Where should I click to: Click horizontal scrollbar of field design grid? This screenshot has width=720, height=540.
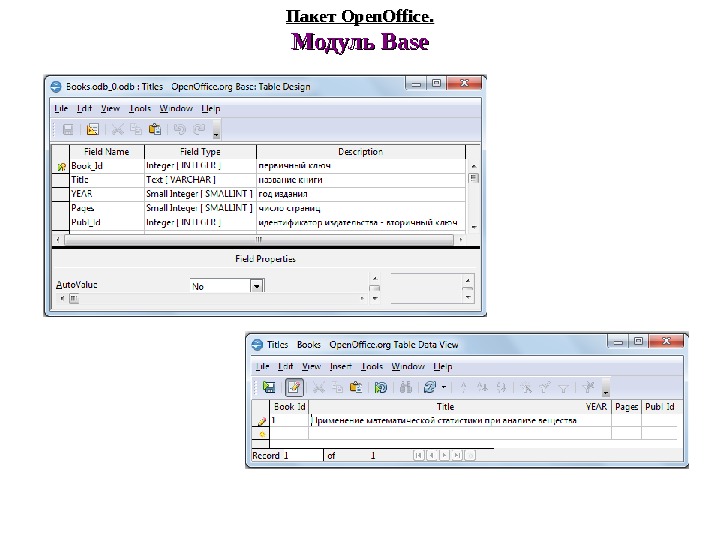(x=259, y=240)
